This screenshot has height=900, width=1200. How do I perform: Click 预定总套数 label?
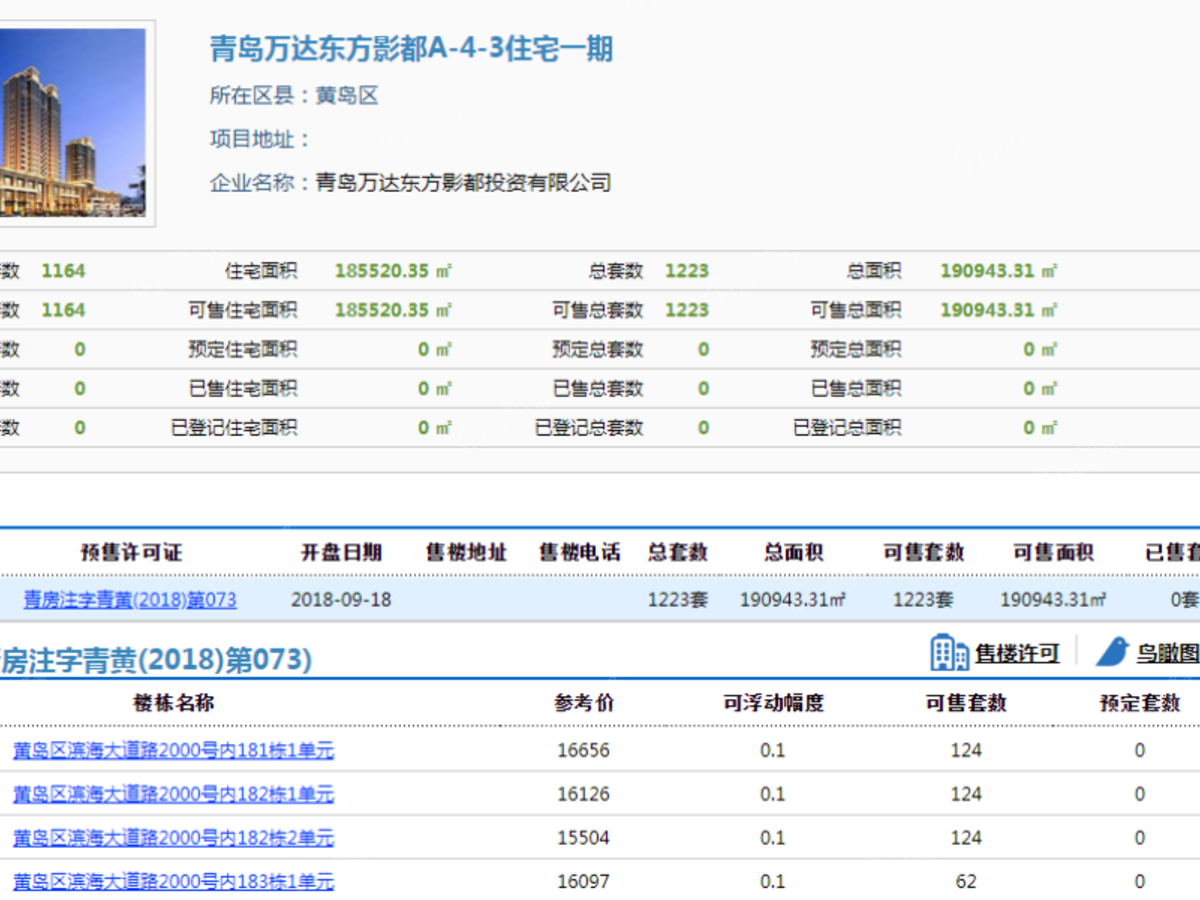597,349
